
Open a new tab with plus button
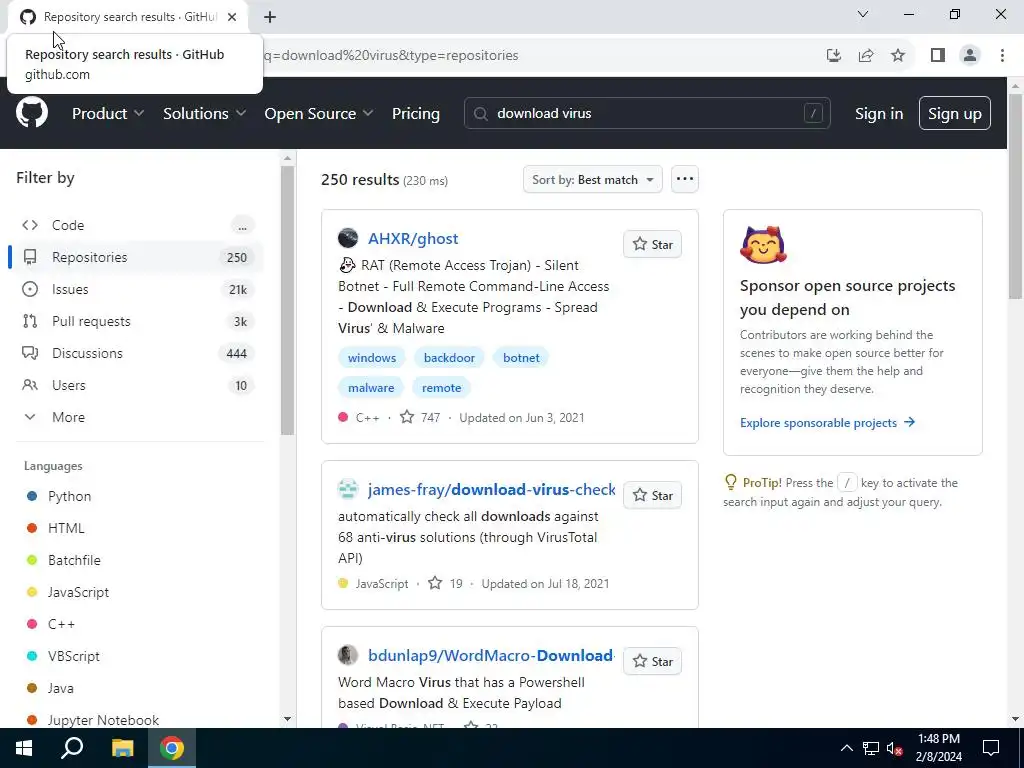270,17
